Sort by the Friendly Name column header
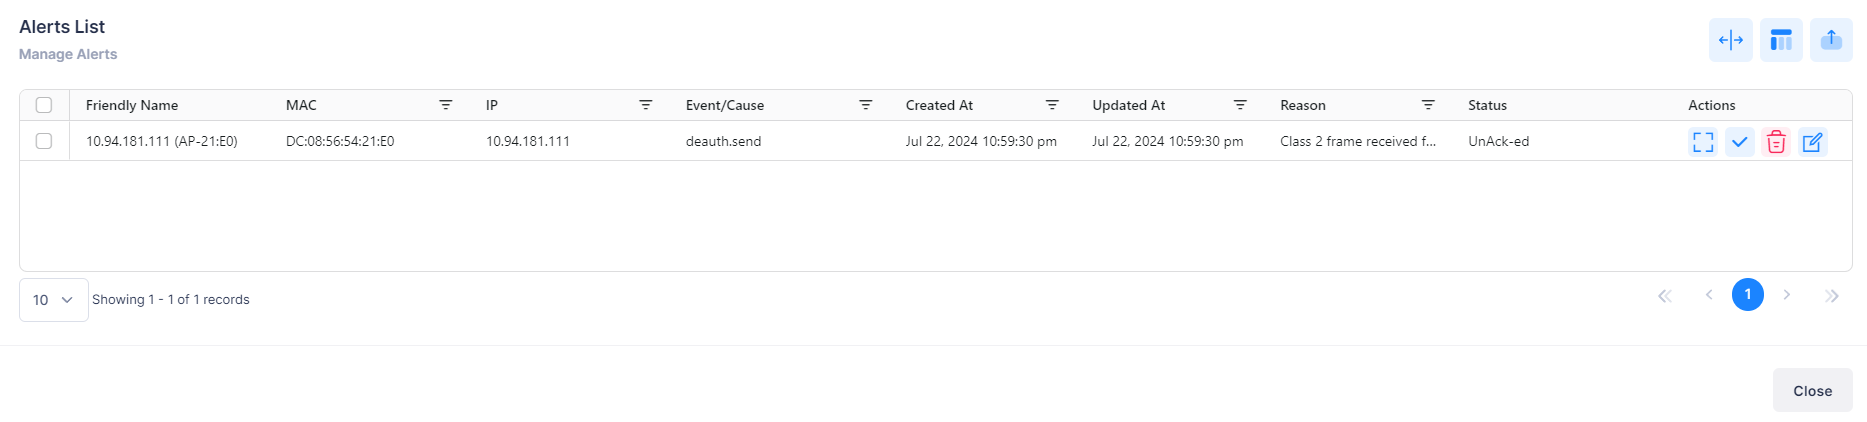 coord(132,105)
